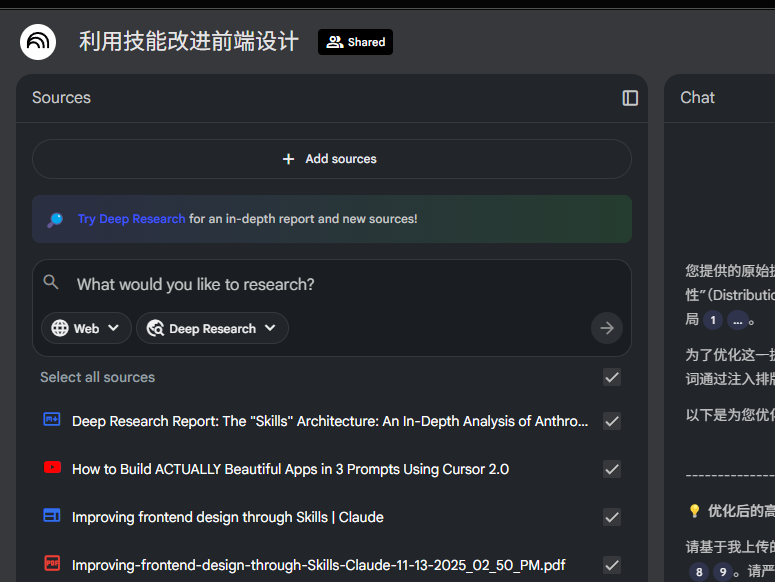Image resolution: width=775 pixels, height=582 pixels.
Task: Uncheck the PDF source checkbox
Action: (x=612, y=565)
